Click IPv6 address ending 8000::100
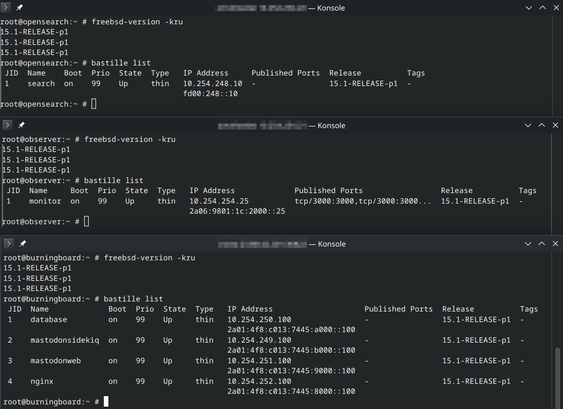Viewport: 563px width, 409px height. [291, 391]
